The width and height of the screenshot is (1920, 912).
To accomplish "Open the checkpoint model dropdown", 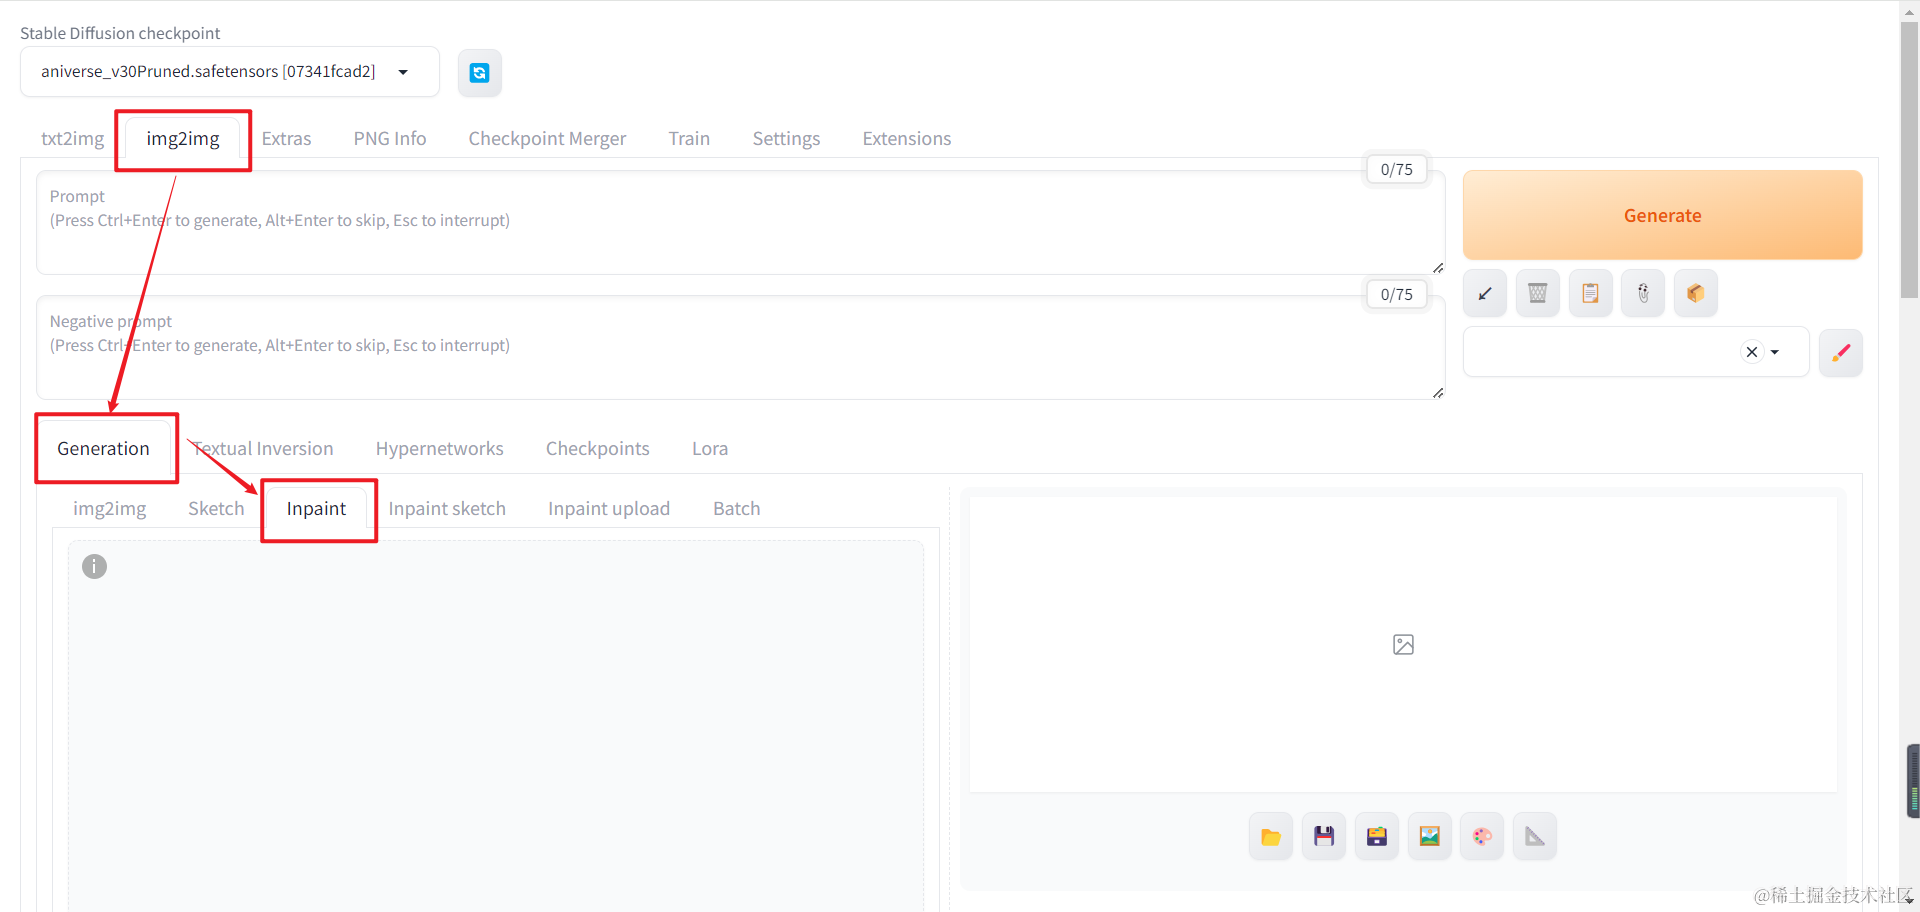I will point(230,72).
